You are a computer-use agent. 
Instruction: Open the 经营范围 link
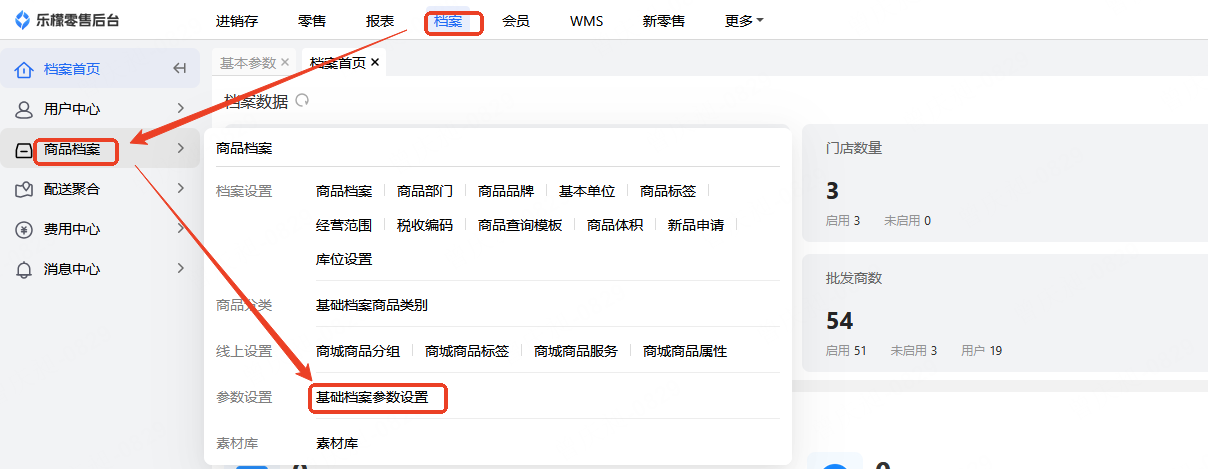point(344,225)
